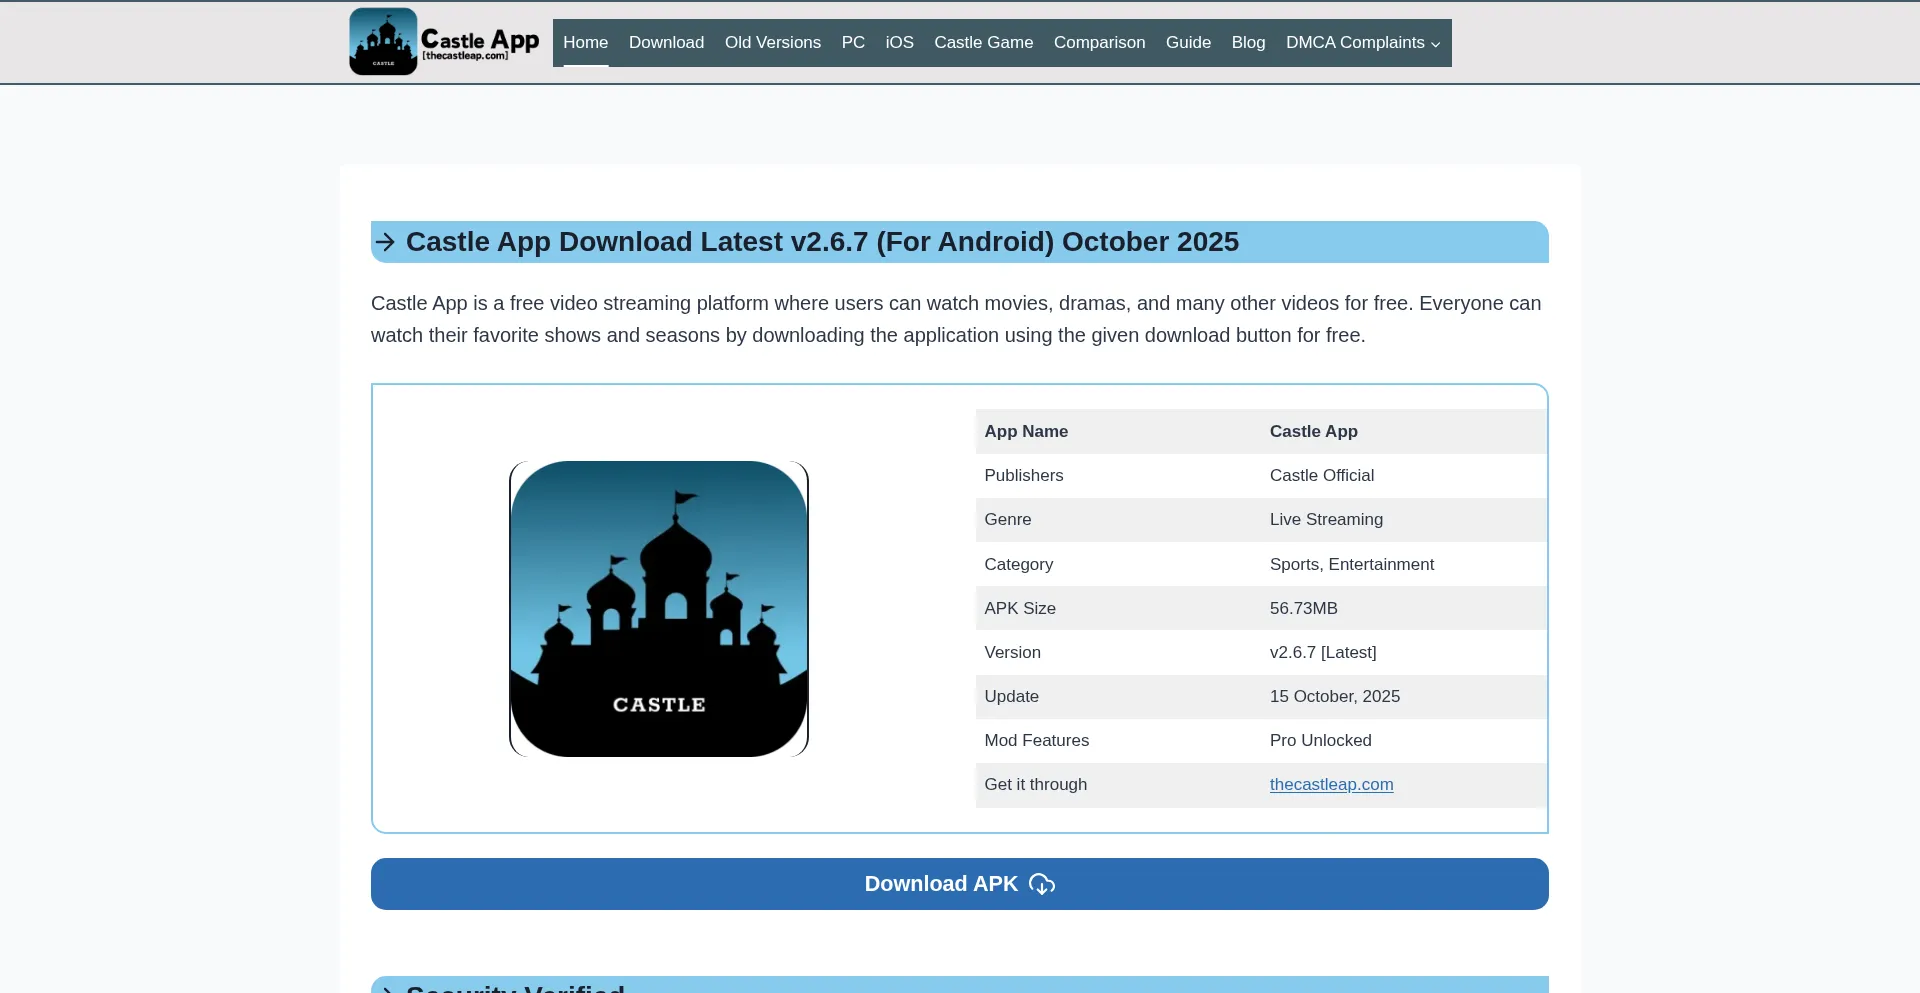Open the Guide menu item

1188,43
